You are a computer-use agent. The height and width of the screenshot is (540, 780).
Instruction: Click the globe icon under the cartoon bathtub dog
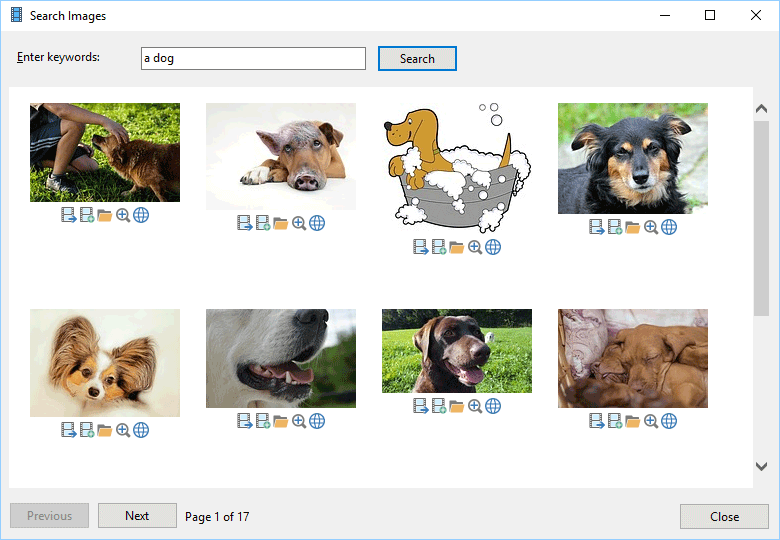tap(493, 247)
